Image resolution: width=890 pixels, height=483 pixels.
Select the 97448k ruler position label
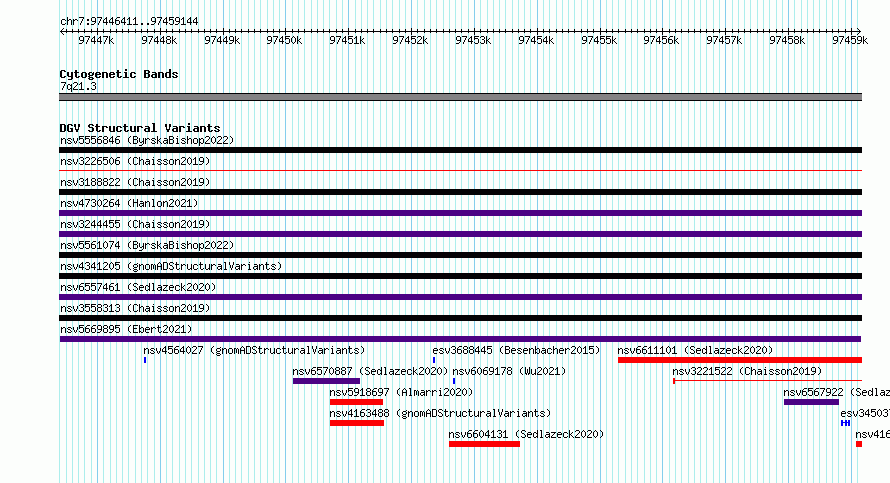(159, 40)
